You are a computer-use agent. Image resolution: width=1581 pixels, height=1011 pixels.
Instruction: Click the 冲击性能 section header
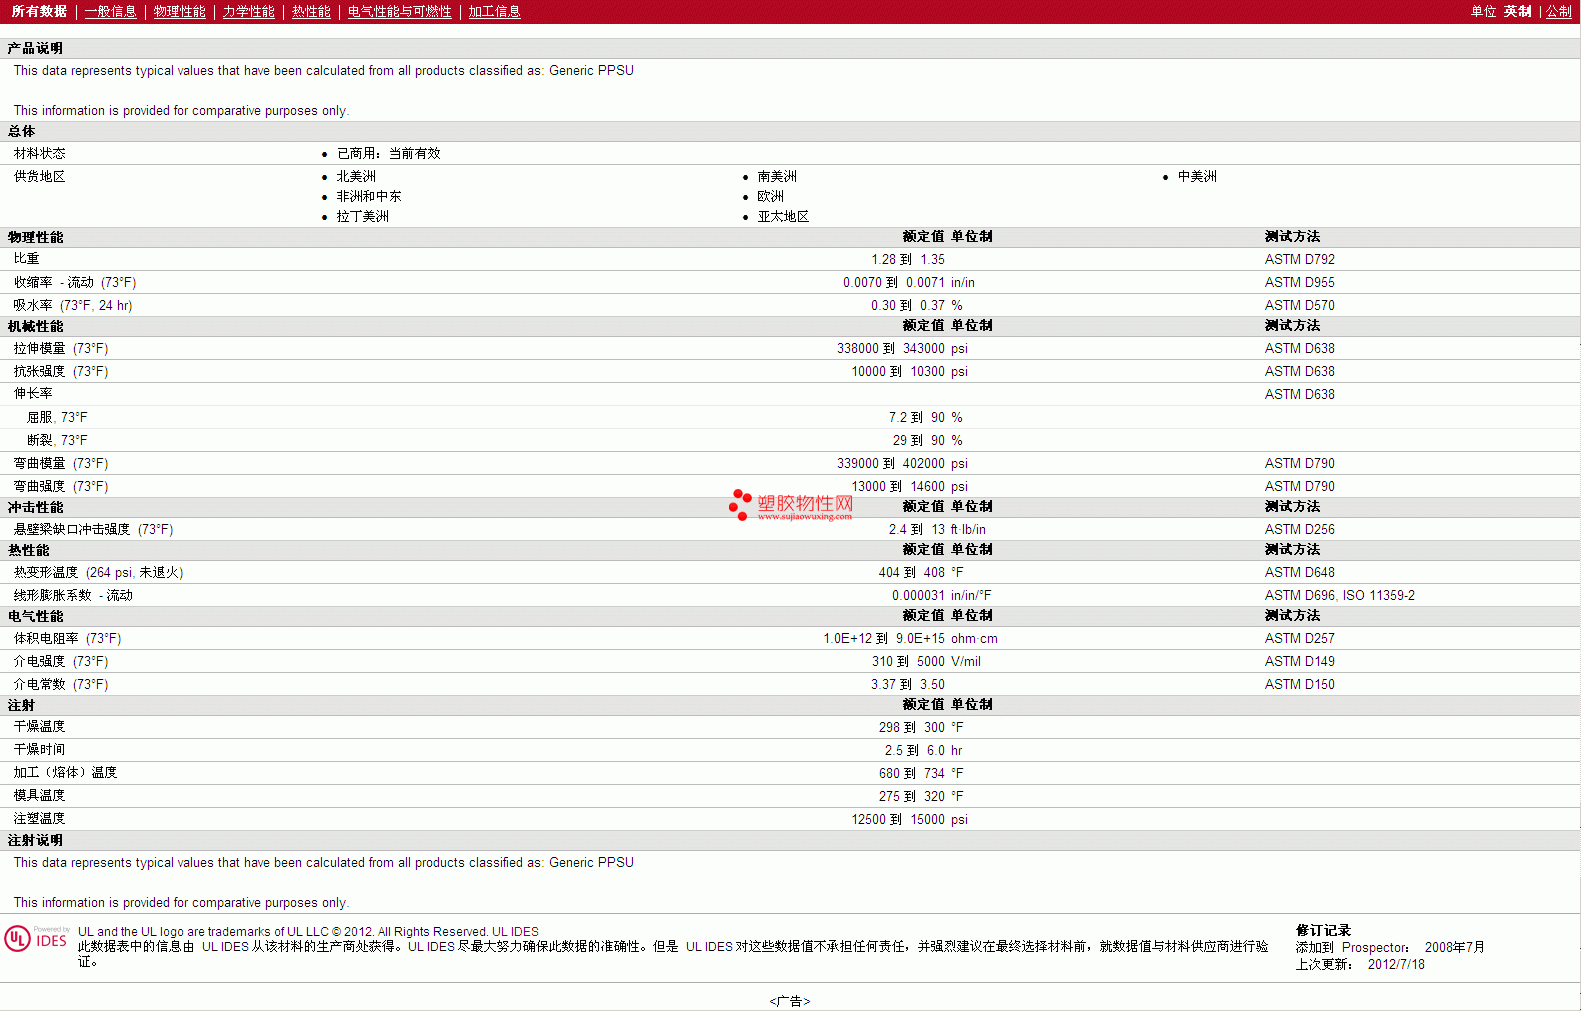point(36,508)
